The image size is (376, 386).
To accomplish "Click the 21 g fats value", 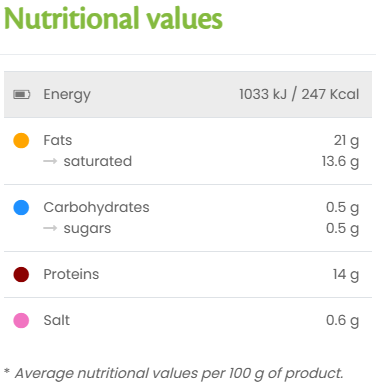I will tap(346, 141).
